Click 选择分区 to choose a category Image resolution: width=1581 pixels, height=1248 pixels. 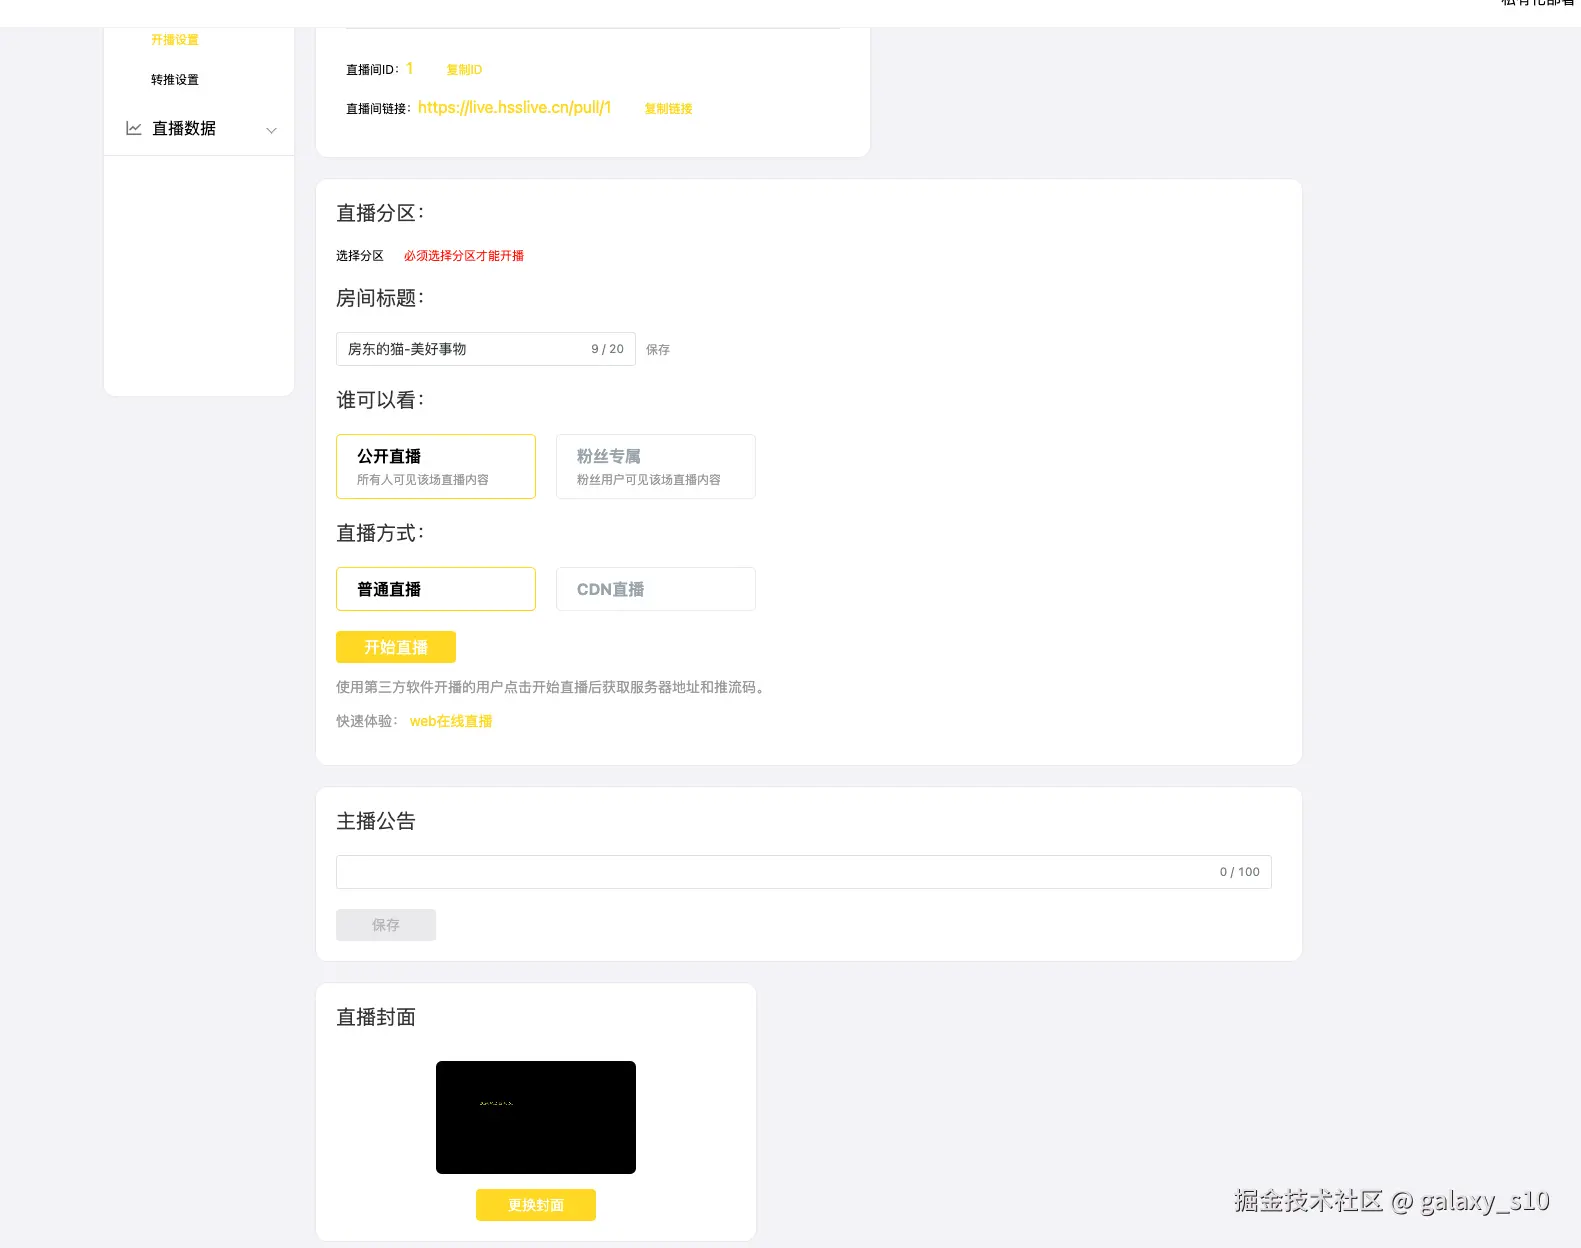coord(360,256)
